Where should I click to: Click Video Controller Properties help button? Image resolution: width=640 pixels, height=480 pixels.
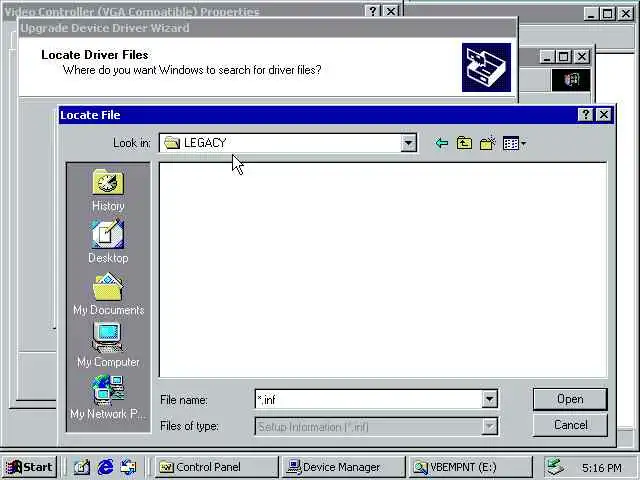373,11
